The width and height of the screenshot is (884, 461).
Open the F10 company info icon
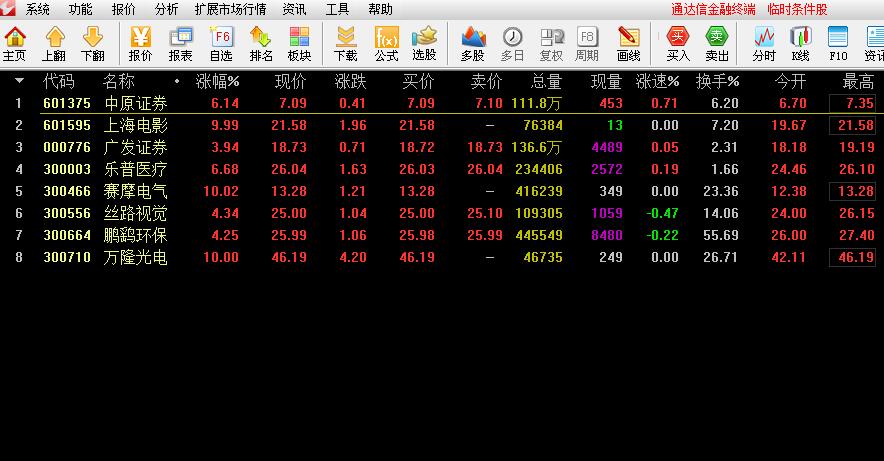[x=838, y=44]
